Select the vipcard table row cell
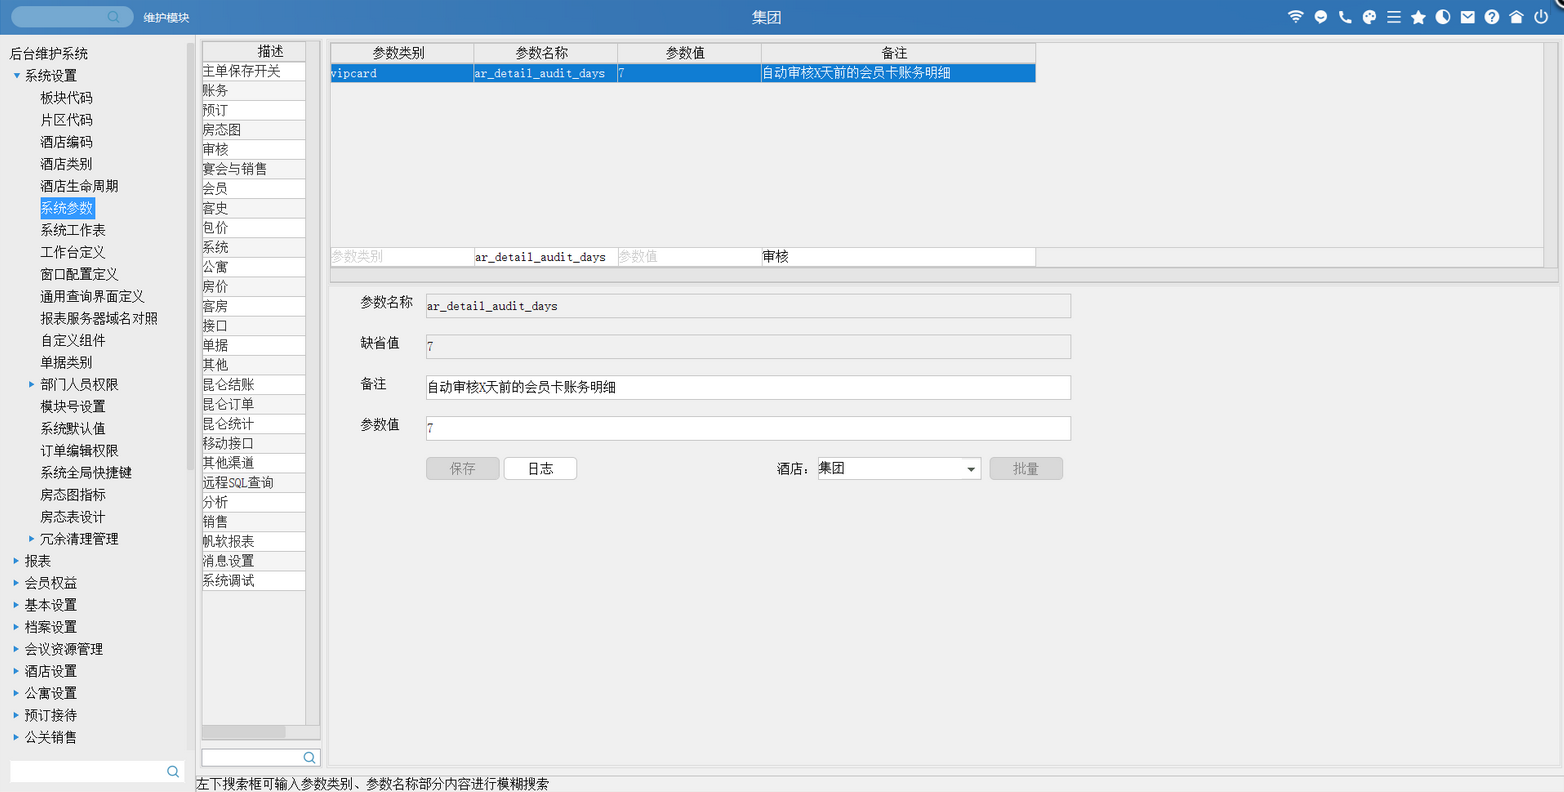This screenshot has height=792, width=1564. (402, 73)
